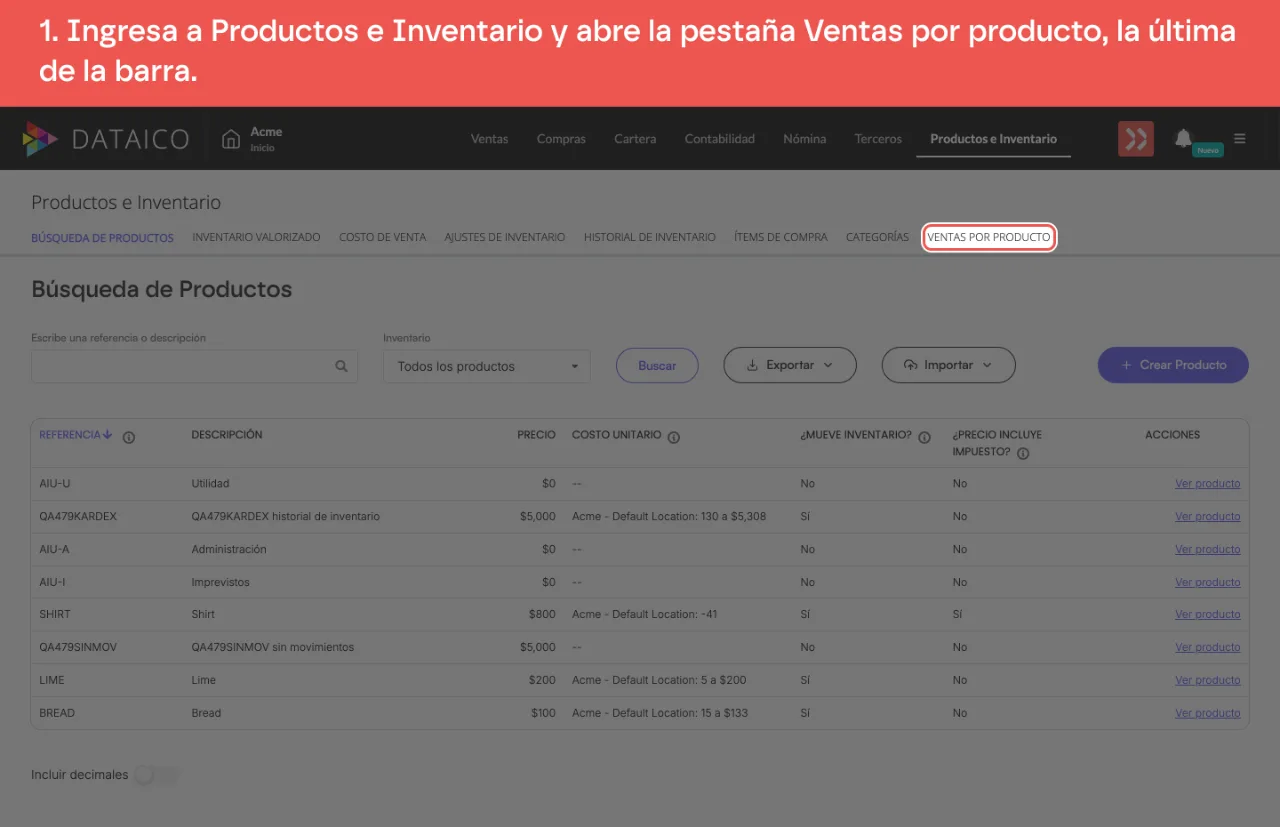Switch to Ajustes de inventario tab
The image size is (1280, 827).
pyautogui.click(x=505, y=238)
